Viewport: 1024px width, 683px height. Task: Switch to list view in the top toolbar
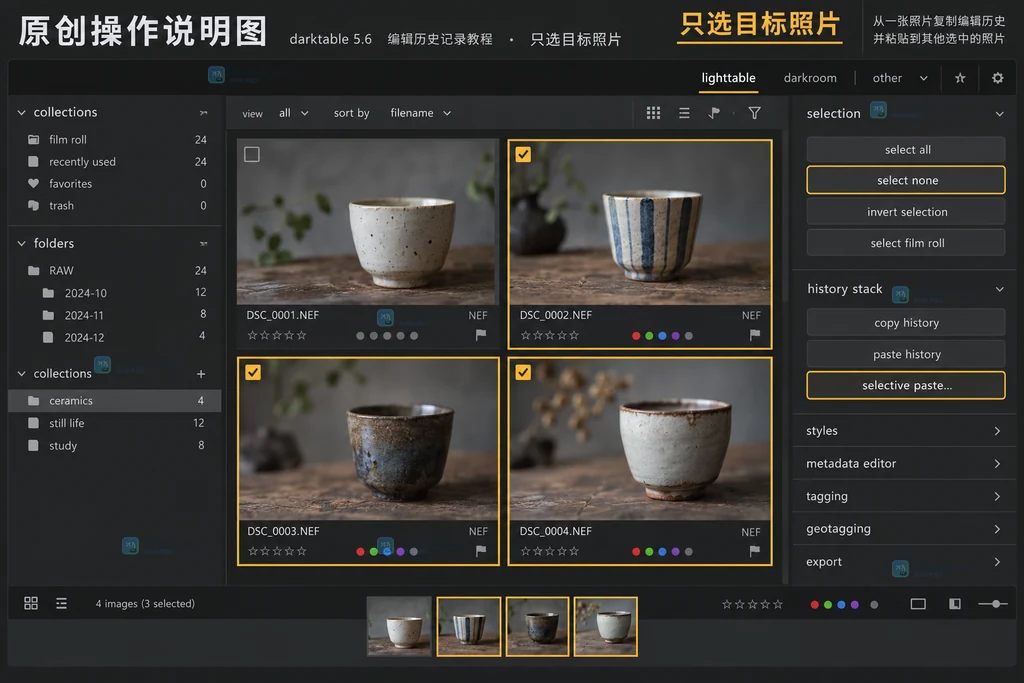tap(684, 113)
